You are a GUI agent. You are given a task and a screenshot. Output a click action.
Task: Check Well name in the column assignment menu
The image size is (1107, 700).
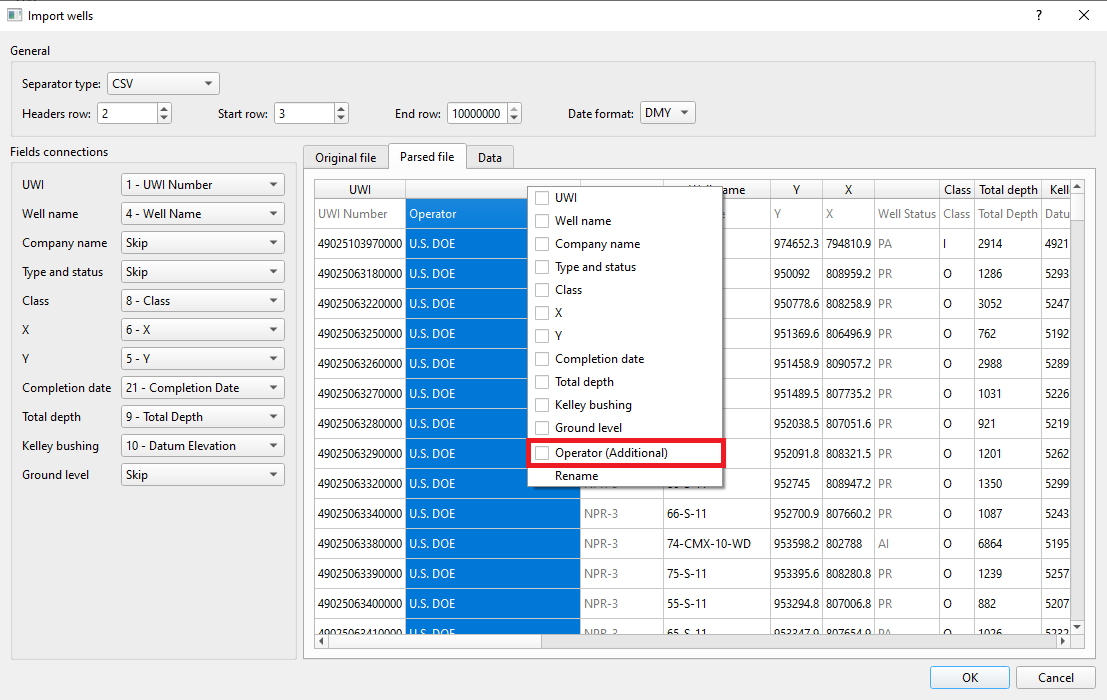541,220
